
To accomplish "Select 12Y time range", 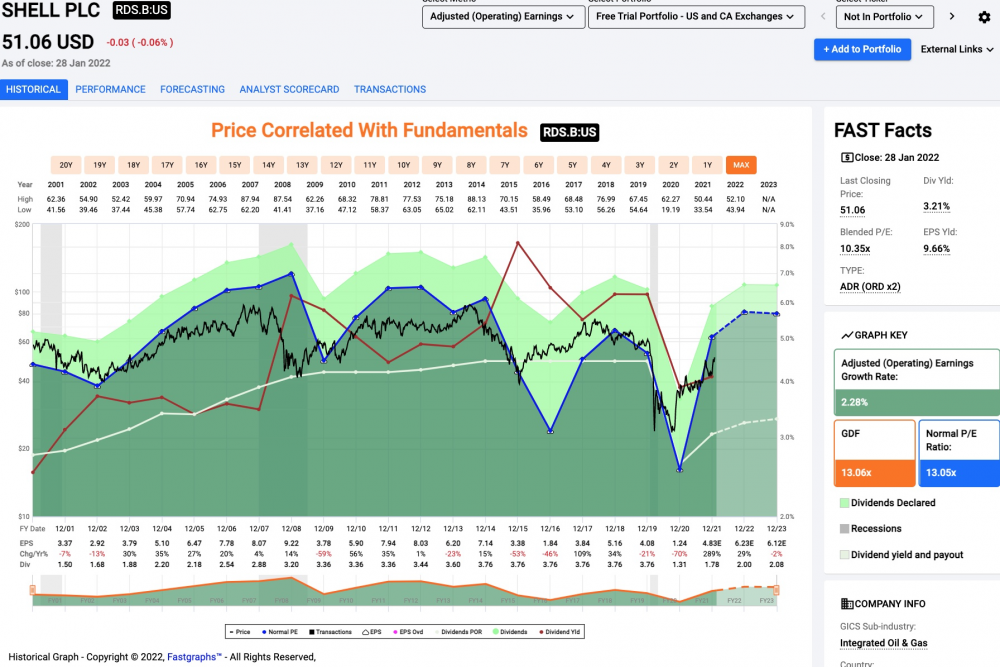I will pyautogui.click(x=336, y=165).
